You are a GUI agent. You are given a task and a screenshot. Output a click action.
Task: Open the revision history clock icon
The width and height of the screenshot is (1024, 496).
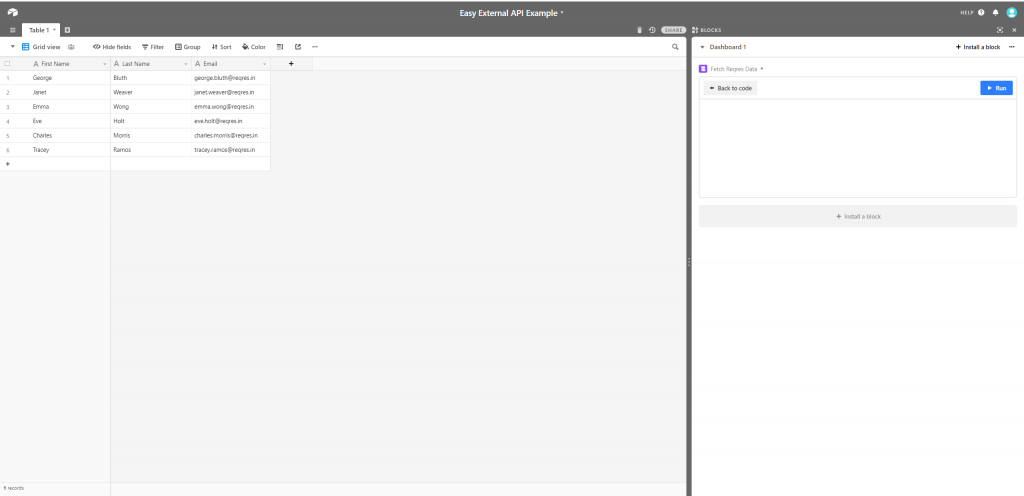pos(652,30)
